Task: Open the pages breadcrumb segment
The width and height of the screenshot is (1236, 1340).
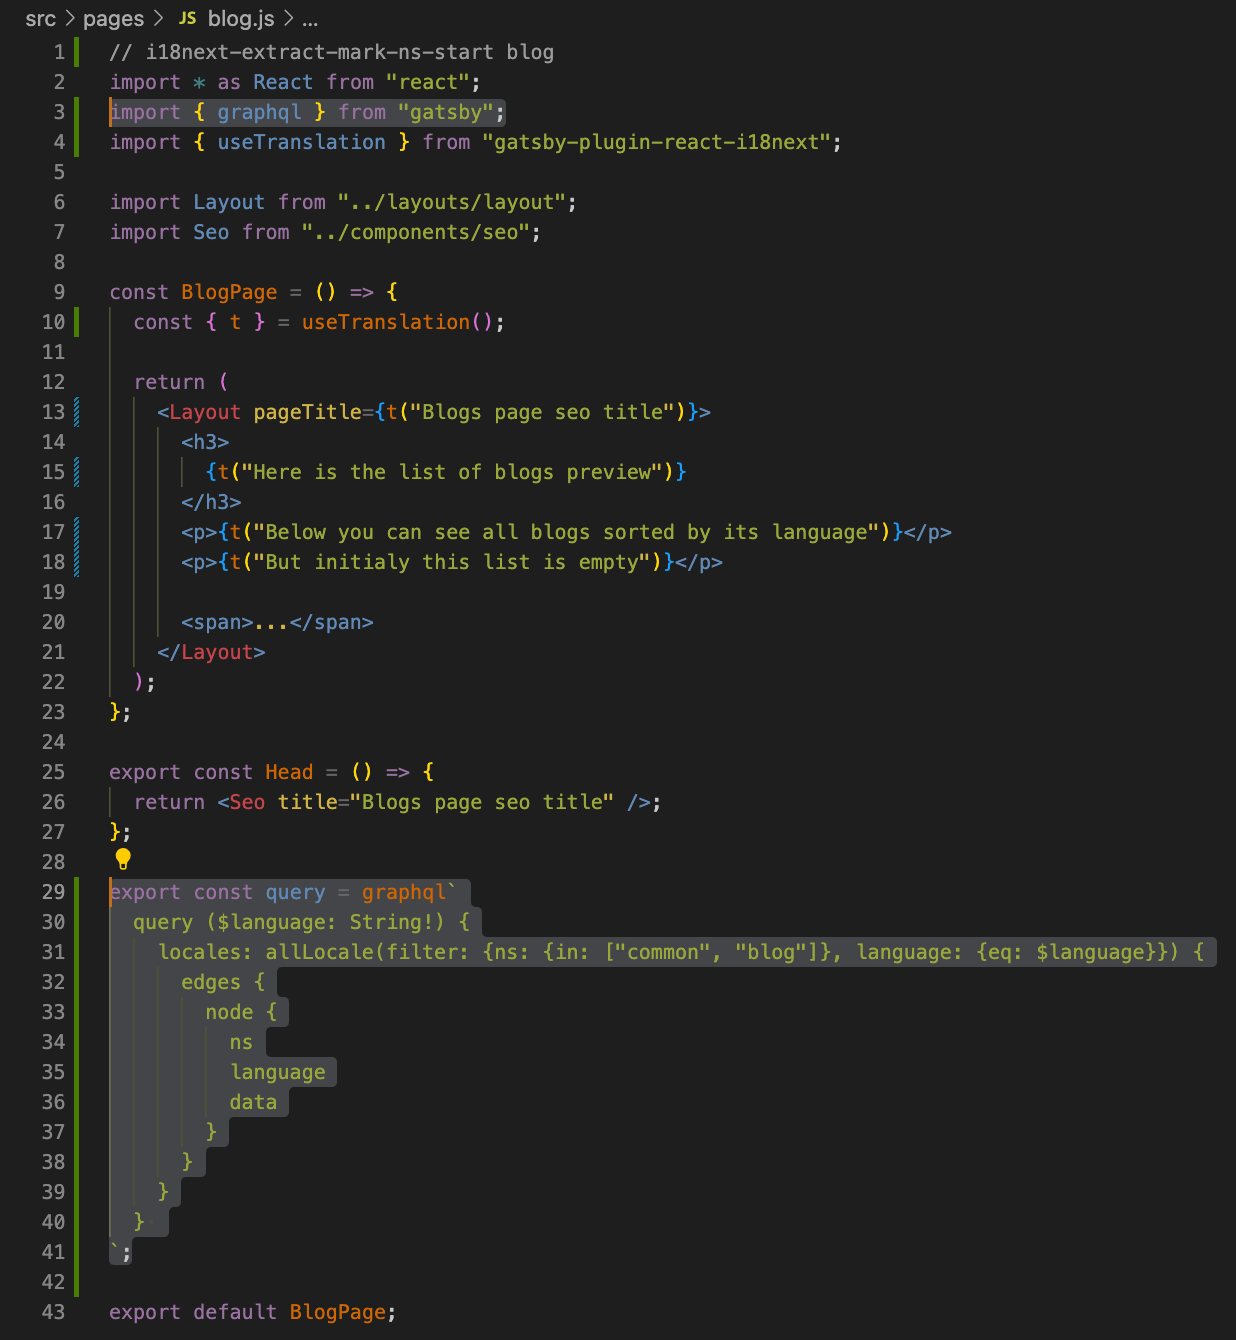Action: 113,19
